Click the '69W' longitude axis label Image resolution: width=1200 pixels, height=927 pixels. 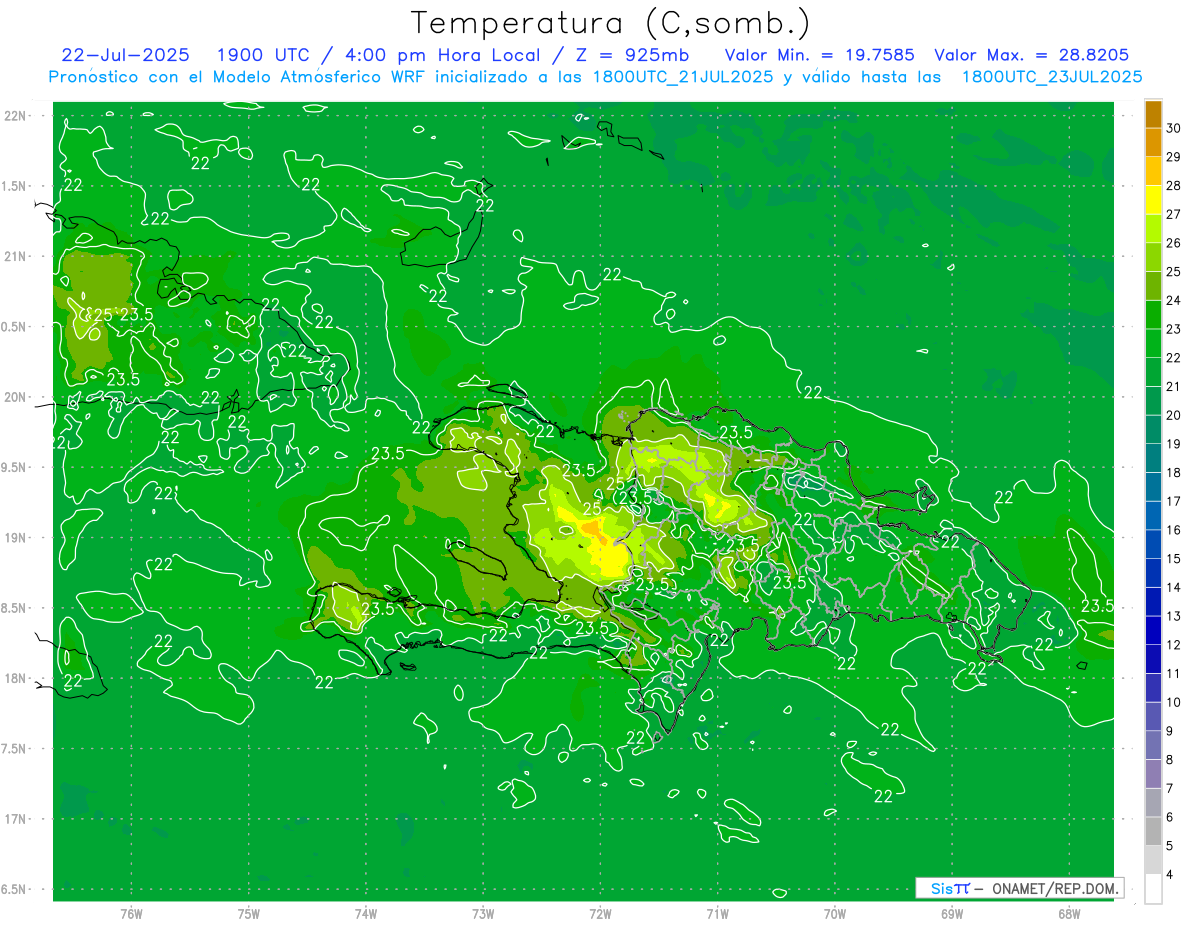[x=952, y=914]
